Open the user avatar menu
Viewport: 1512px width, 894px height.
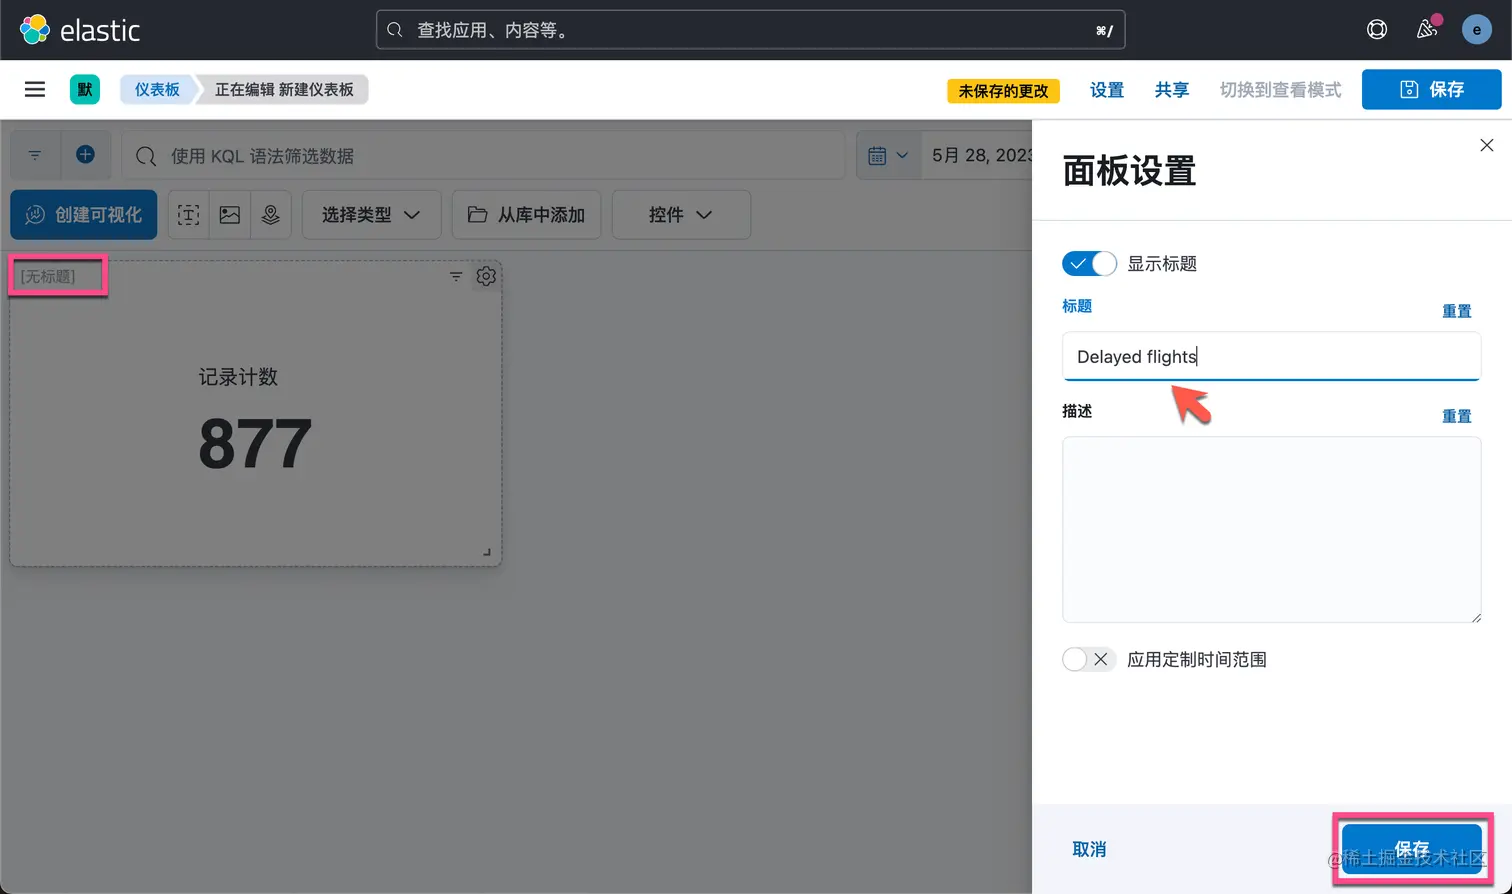pos(1477,30)
